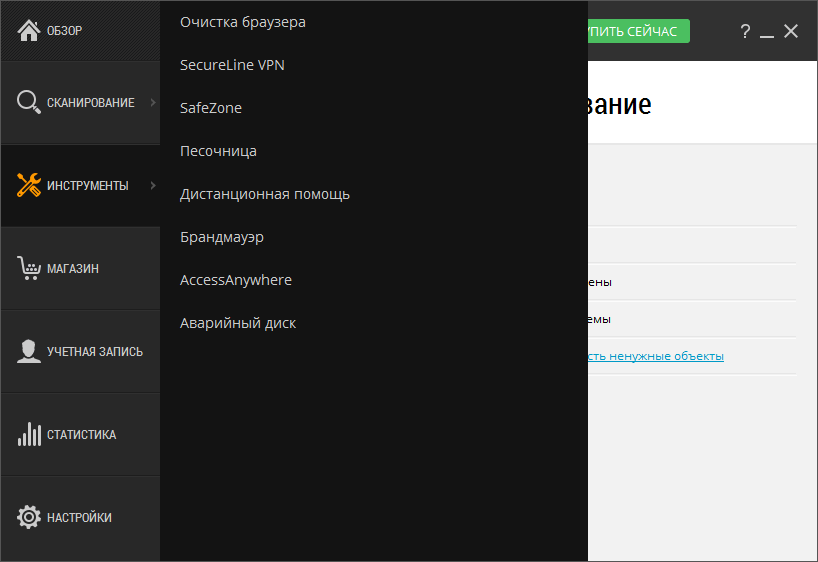The width and height of the screenshot is (818, 562).
Task: Click the gear icon for НАСТРОЙКИ
Action: point(29,517)
